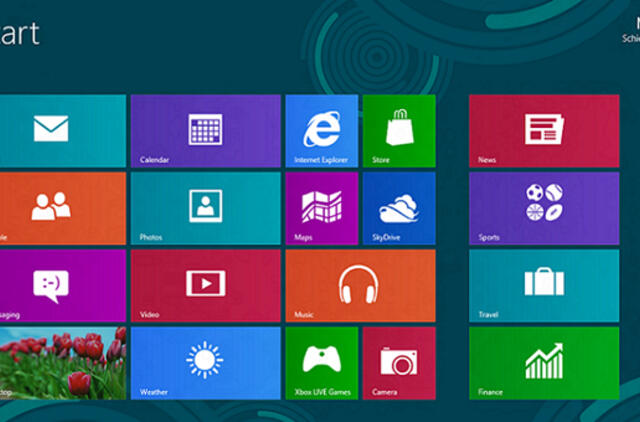This screenshot has height=422, width=640.
Task: Open the News tile
Action: point(544,131)
